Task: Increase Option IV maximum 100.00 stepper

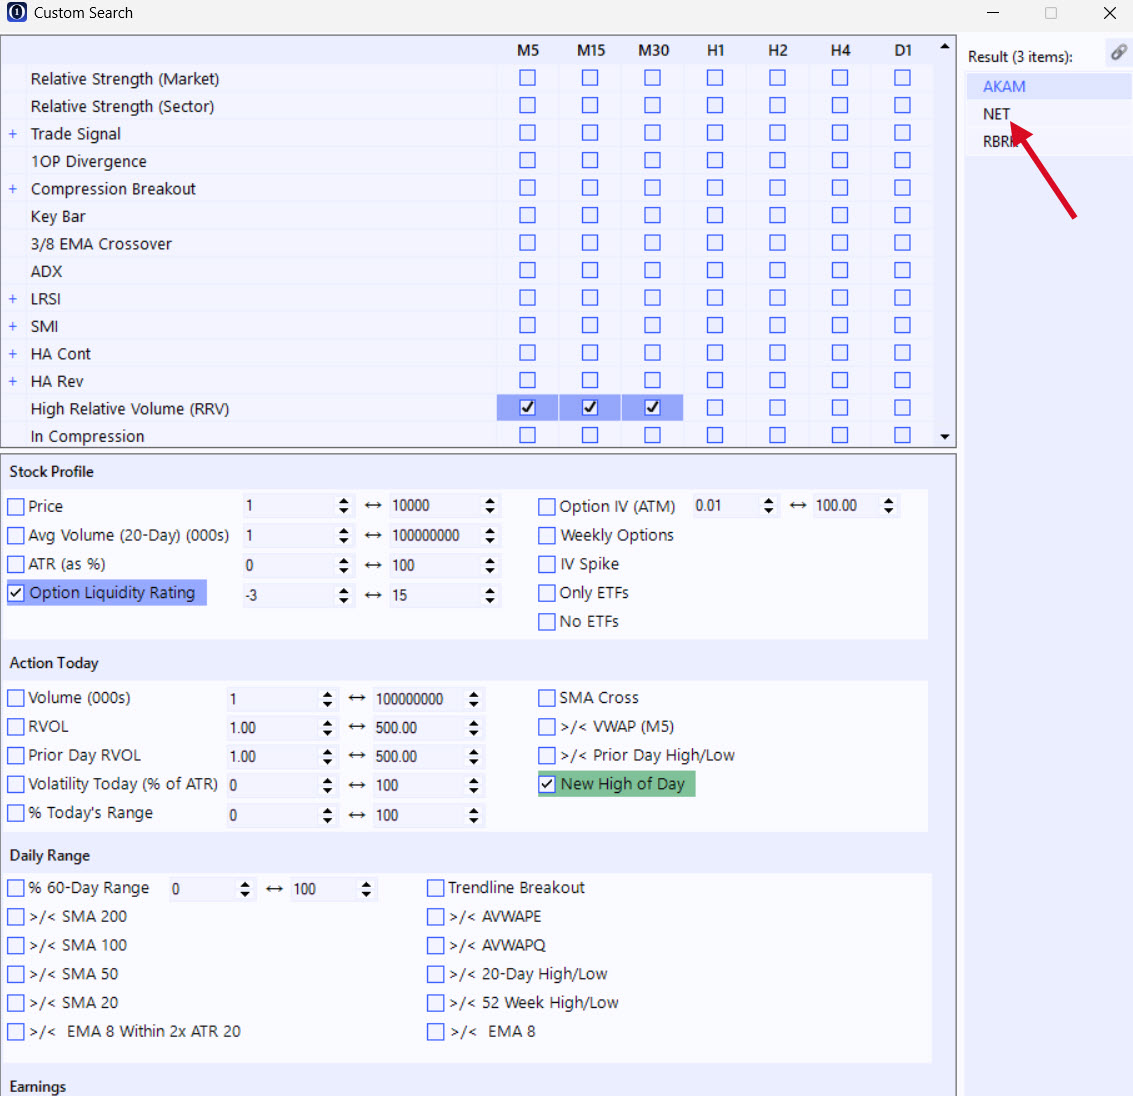Action: 889,501
